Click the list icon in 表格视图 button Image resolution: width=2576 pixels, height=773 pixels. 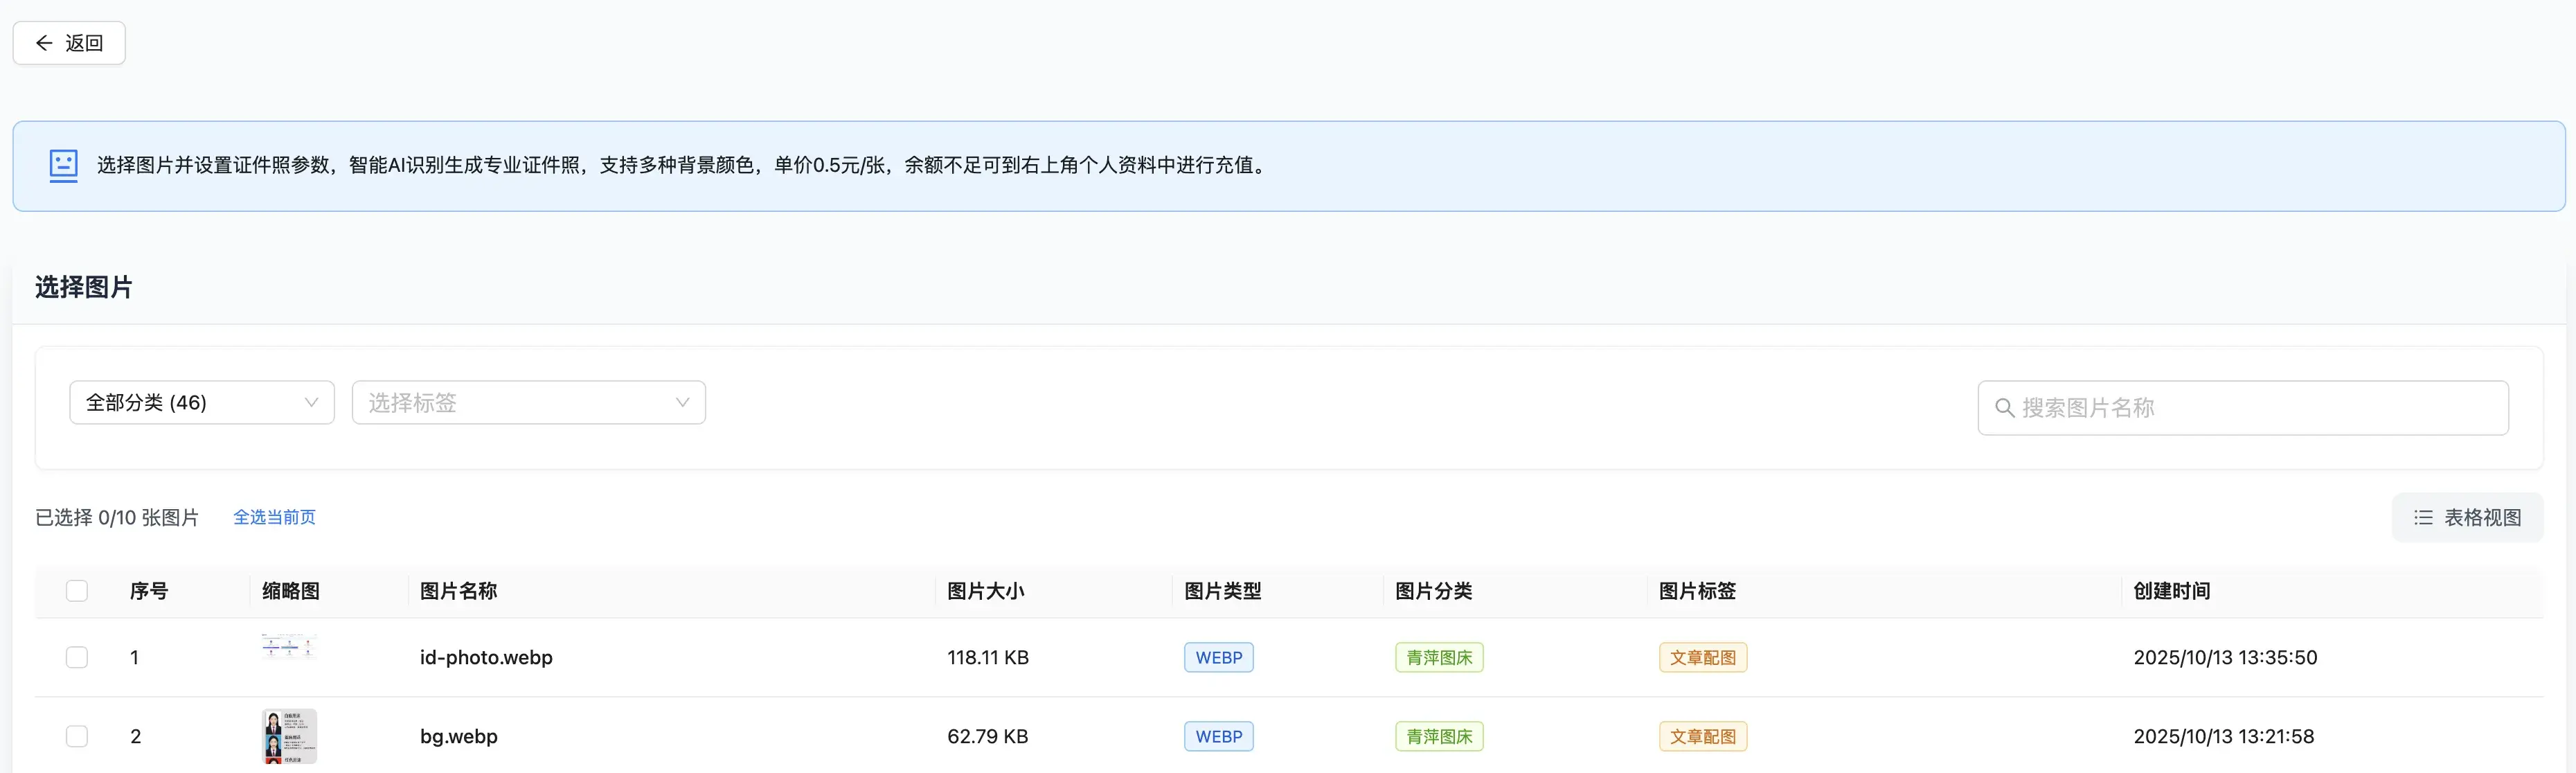click(x=2423, y=518)
